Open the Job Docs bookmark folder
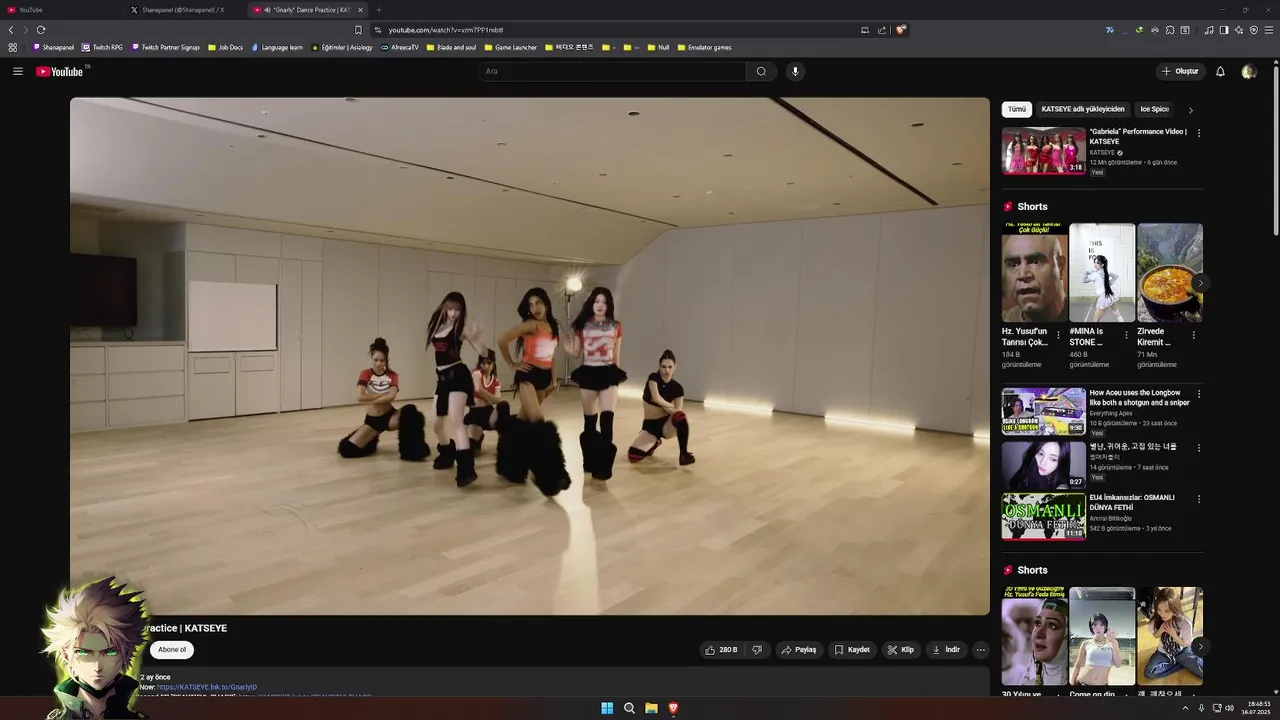Image resolution: width=1280 pixels, height=720 pixels. 225,47
